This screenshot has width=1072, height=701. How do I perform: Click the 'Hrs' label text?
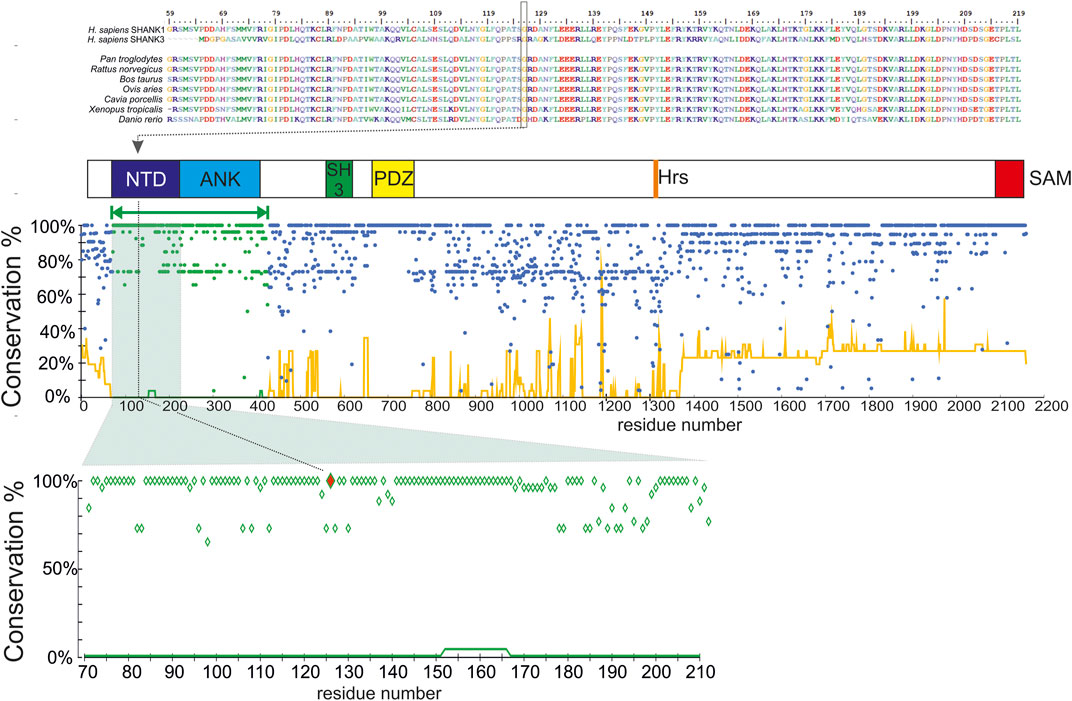tap(673, 177)
